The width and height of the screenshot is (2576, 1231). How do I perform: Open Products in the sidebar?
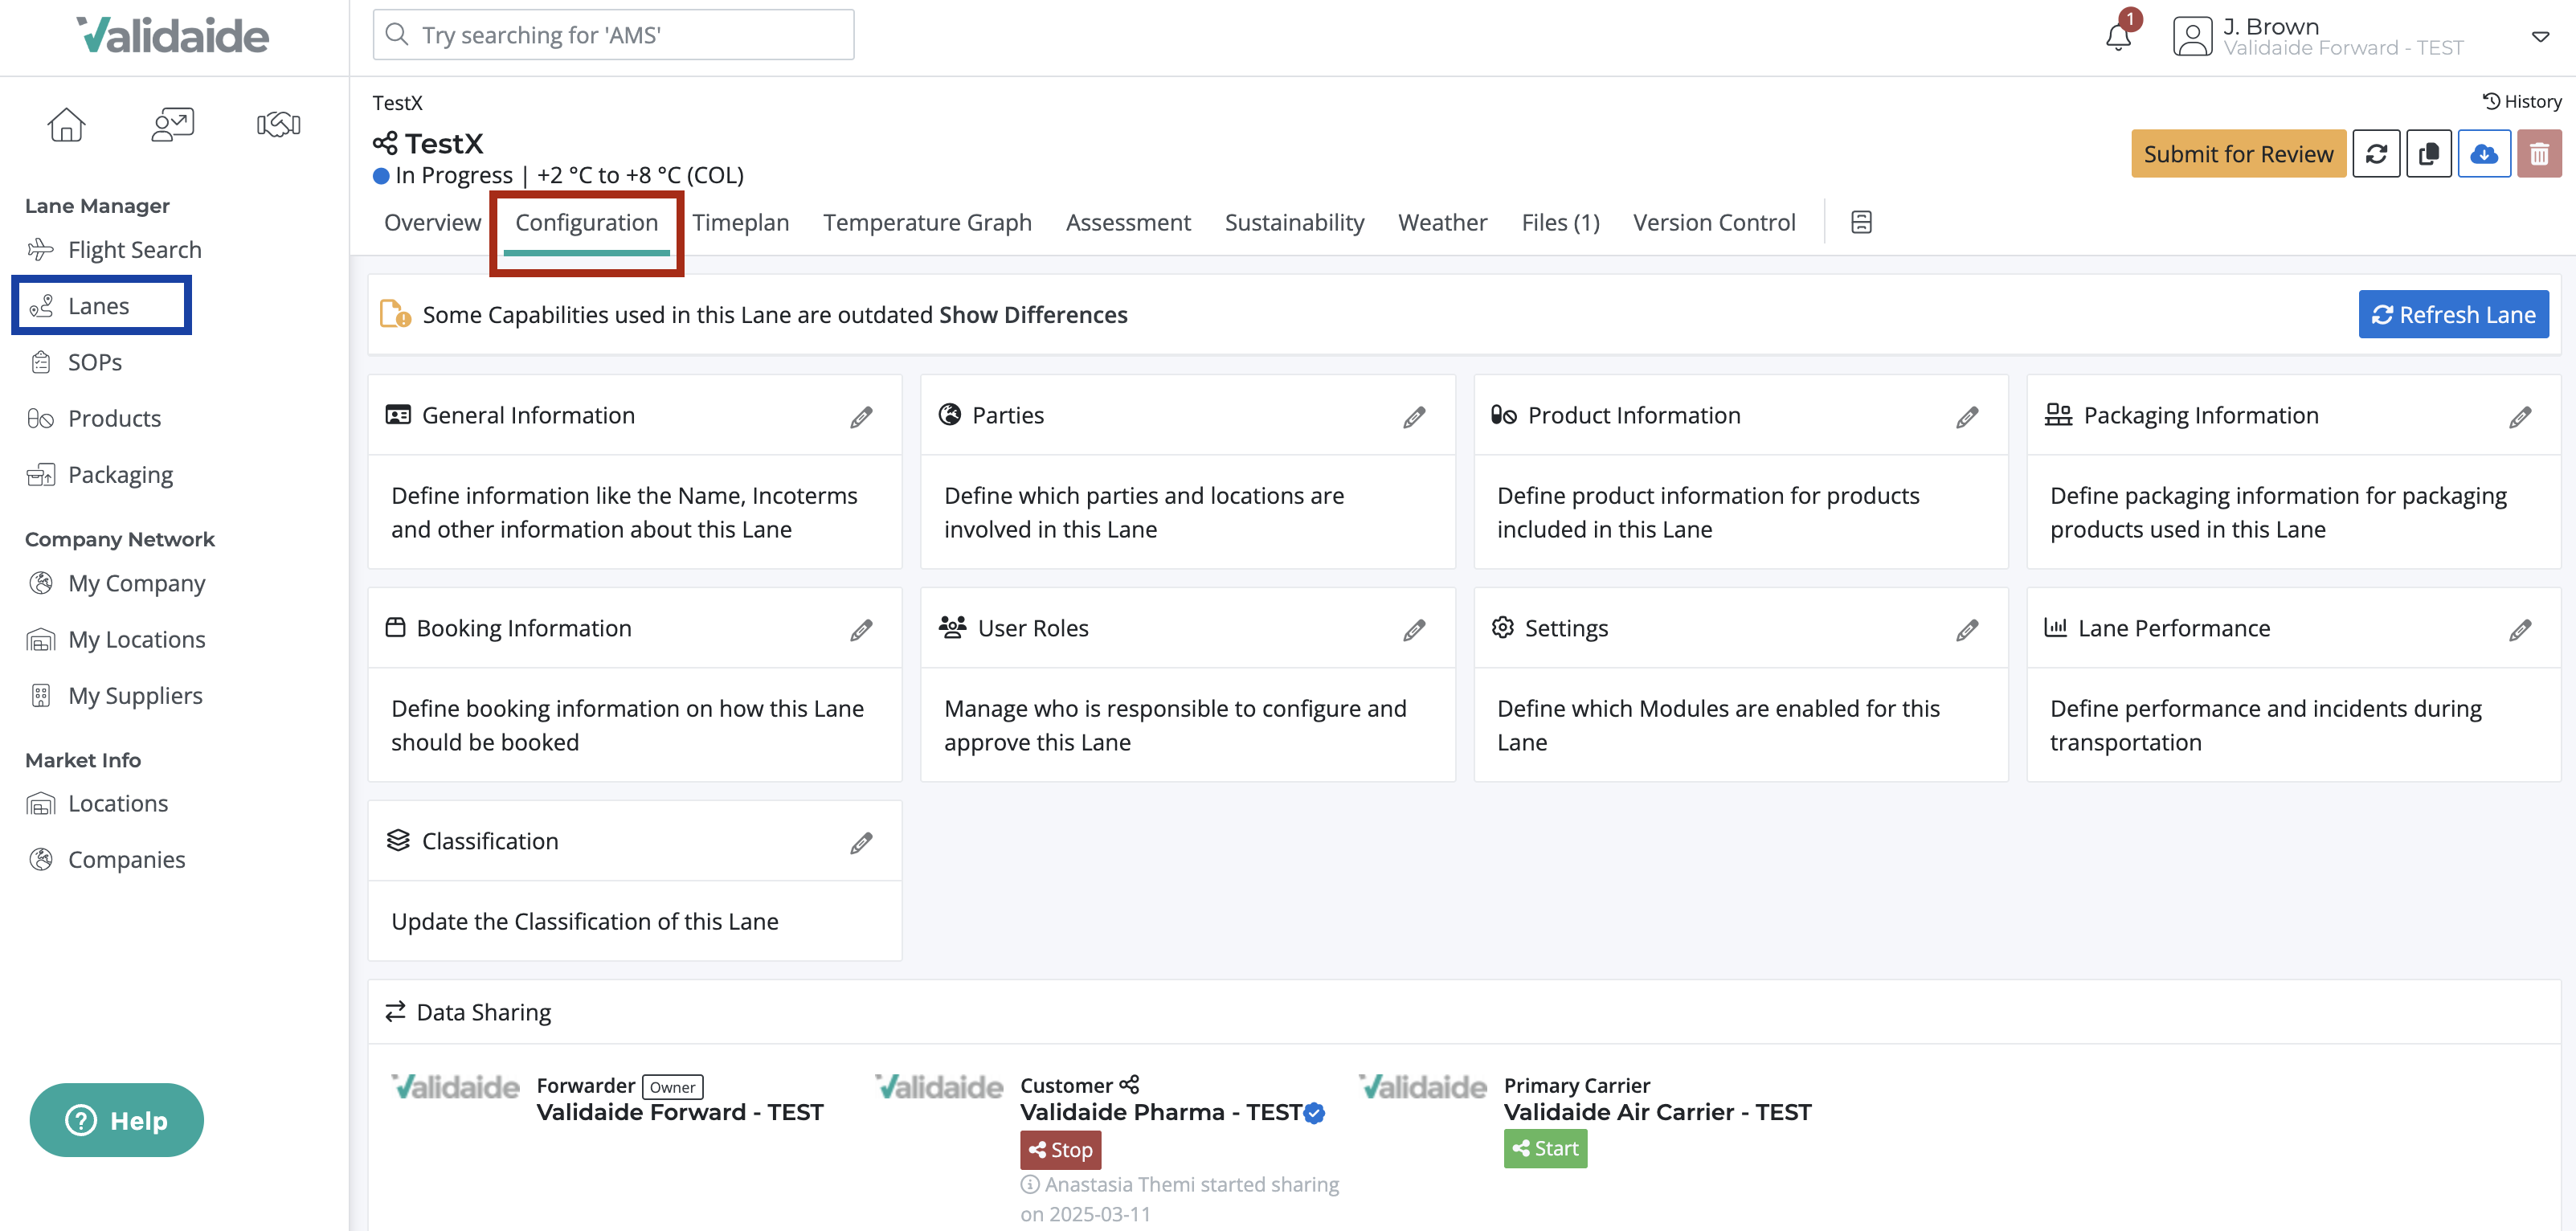[114, 418]
